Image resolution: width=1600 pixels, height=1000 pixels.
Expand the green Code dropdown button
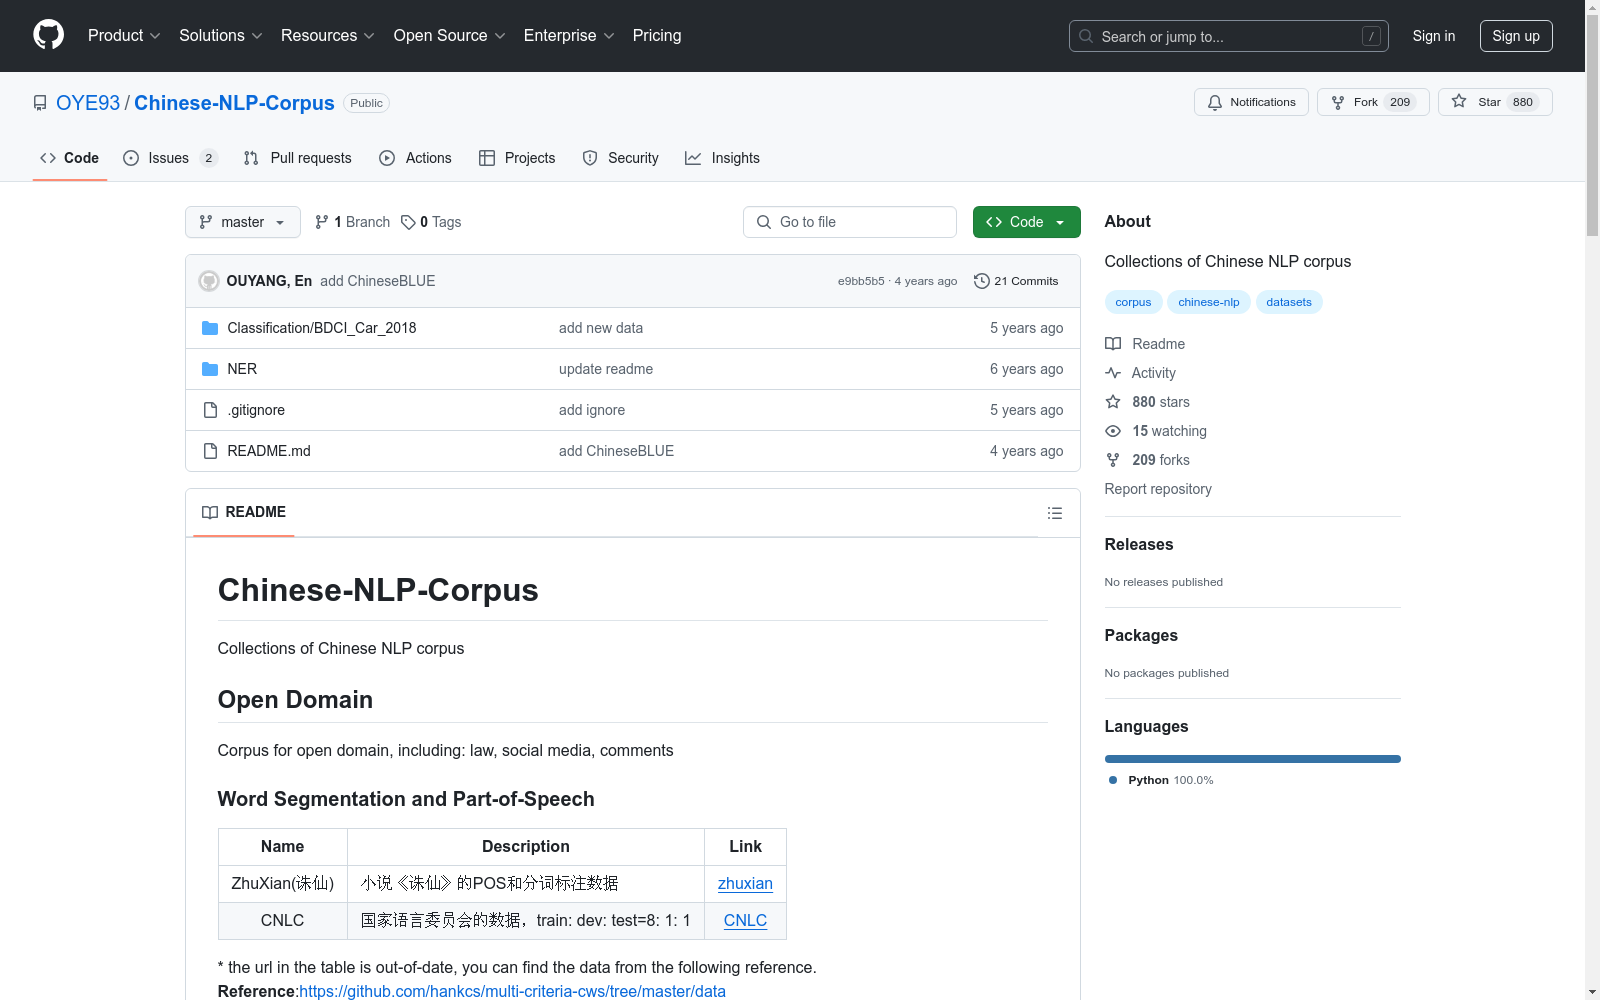coord(1027,222)
